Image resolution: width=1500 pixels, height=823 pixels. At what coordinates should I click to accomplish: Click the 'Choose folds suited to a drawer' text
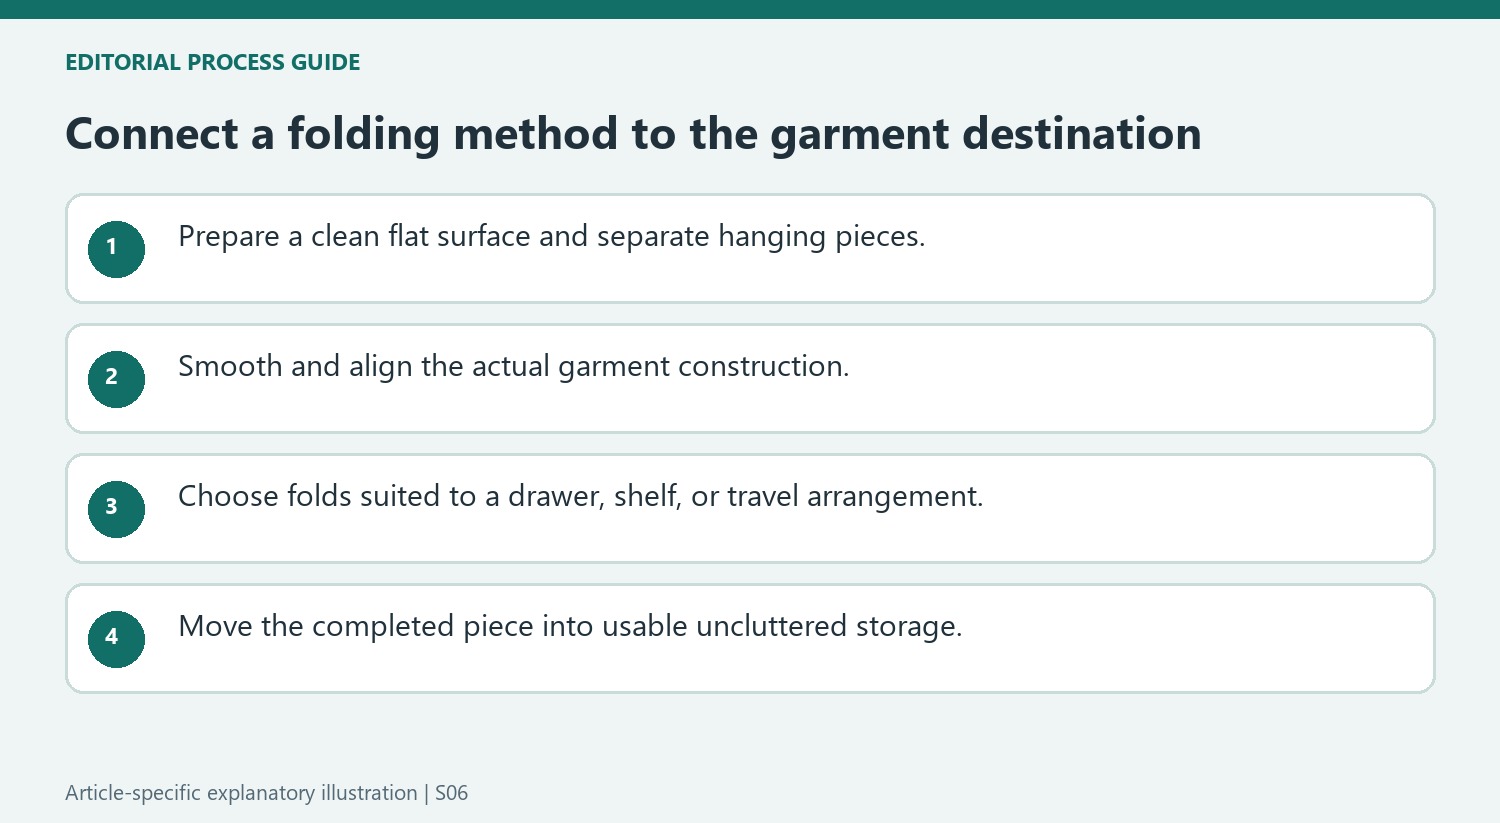[x=581, y=497]
